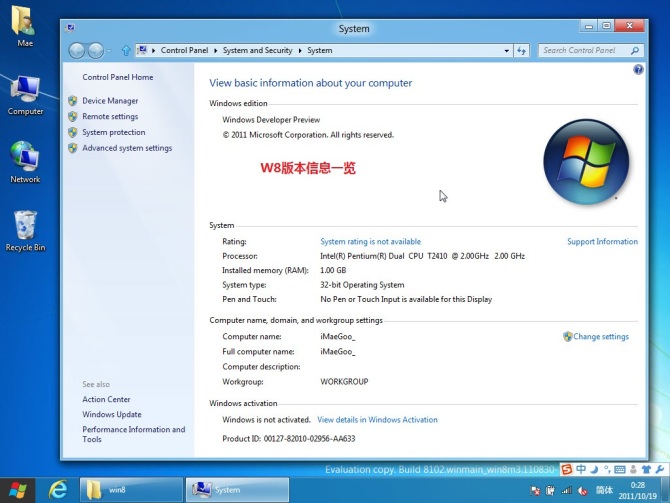Open Support Information link
The height and width of the screenshot is (503, 670).
point(602,241)
